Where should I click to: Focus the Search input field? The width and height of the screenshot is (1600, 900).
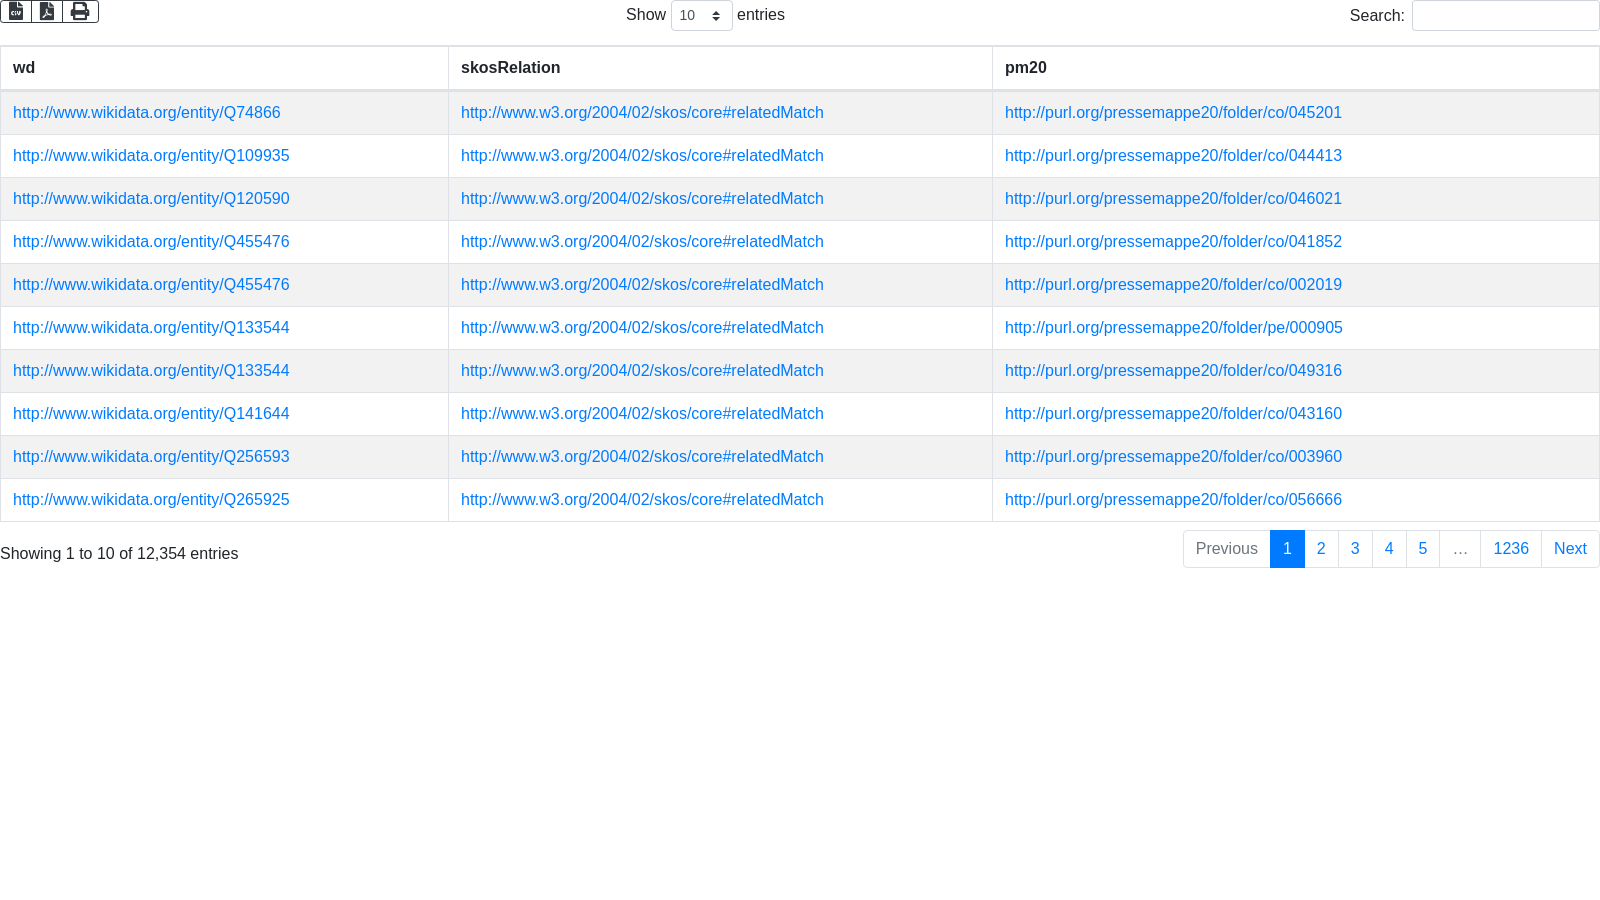point(1505,16)
